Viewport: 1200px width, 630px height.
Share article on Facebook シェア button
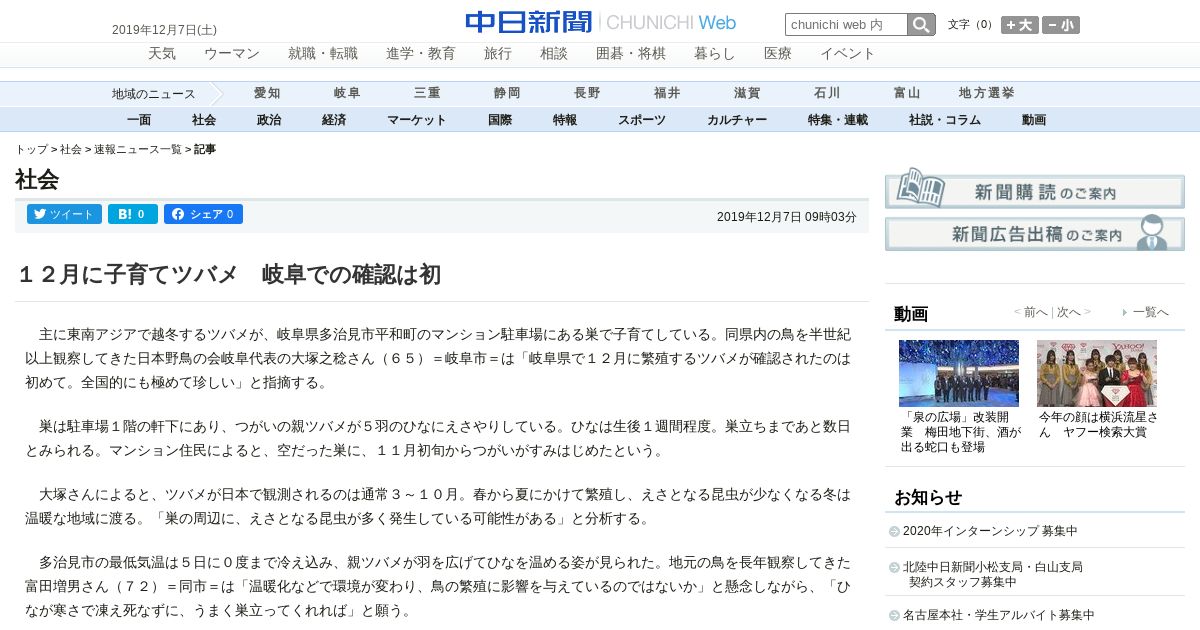pyautogui.click(x=203, y=214)
